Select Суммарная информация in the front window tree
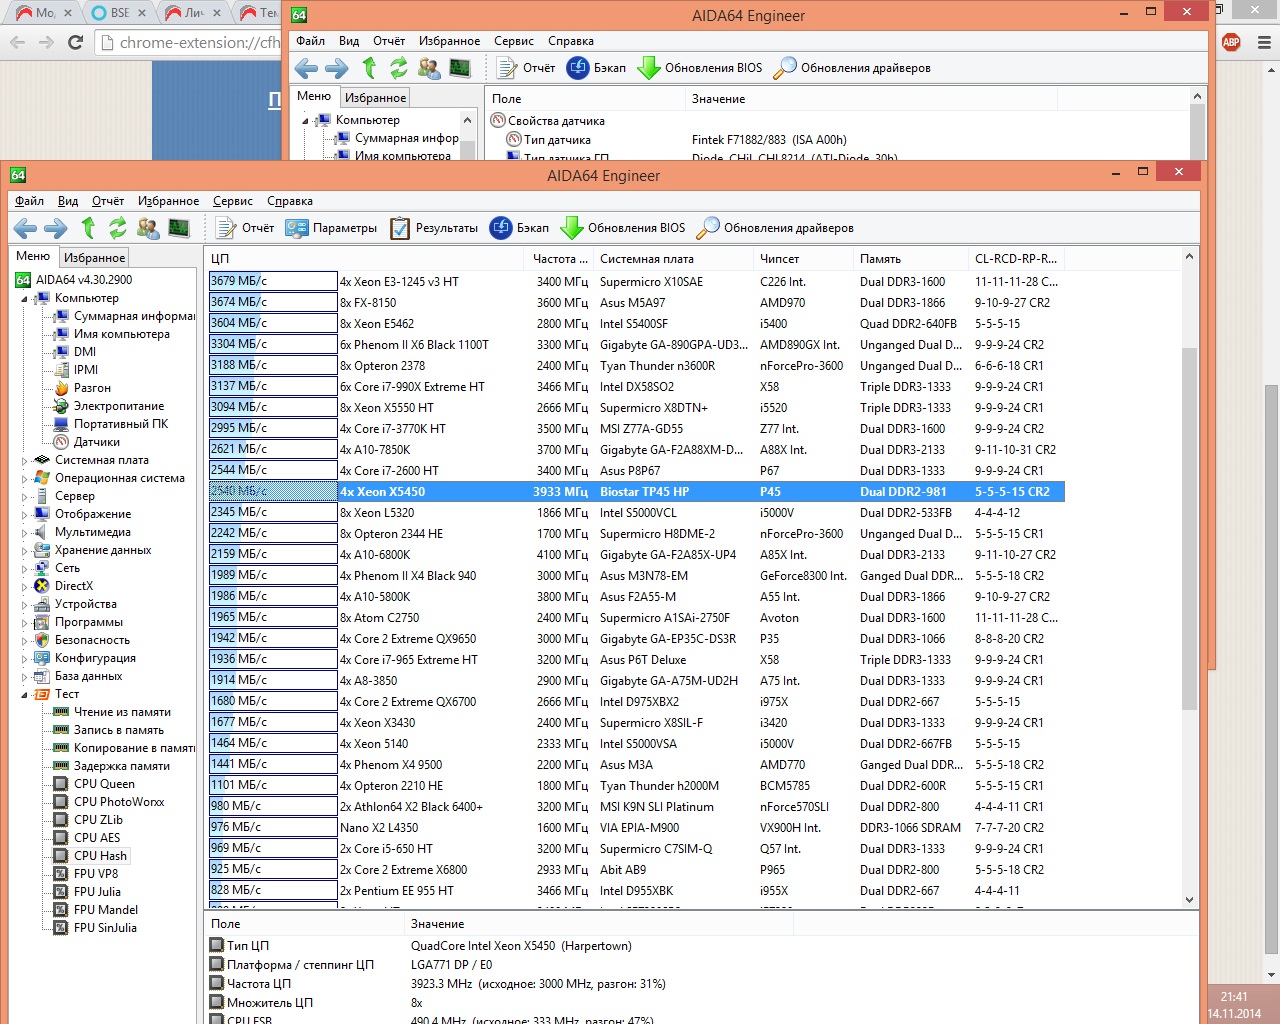This screenshot has height=1024, width=1280. [x=134, y=316]
